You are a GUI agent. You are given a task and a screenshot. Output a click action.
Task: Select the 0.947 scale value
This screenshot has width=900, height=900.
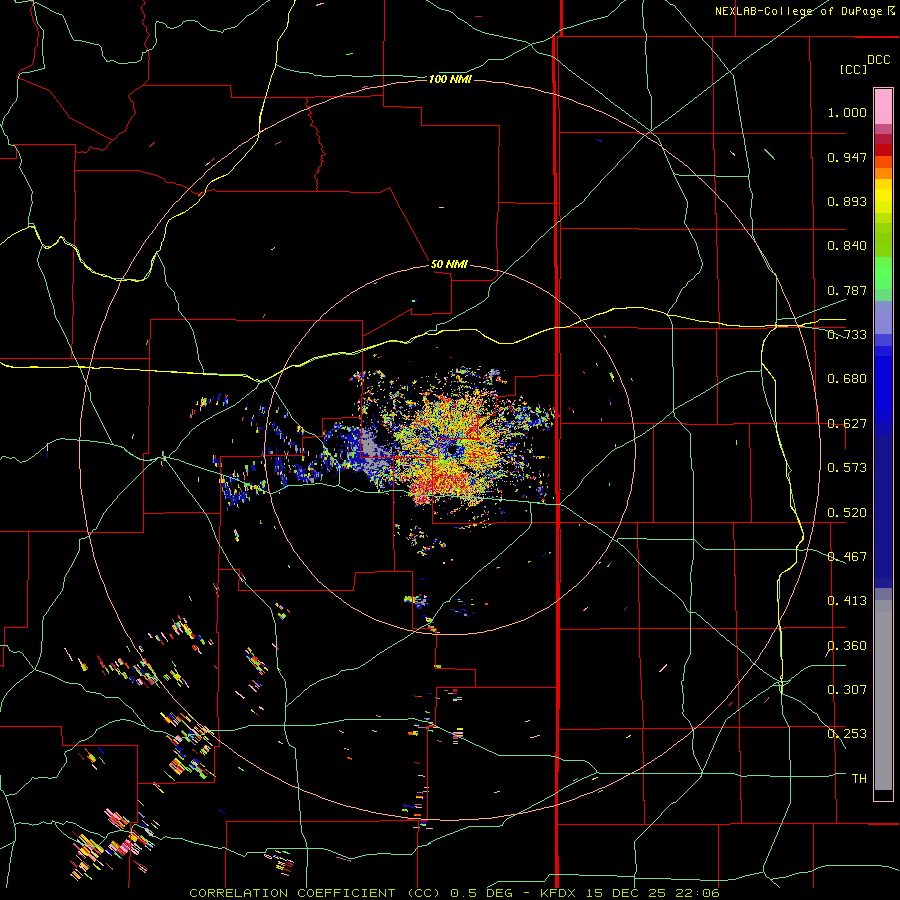point(847,157)
